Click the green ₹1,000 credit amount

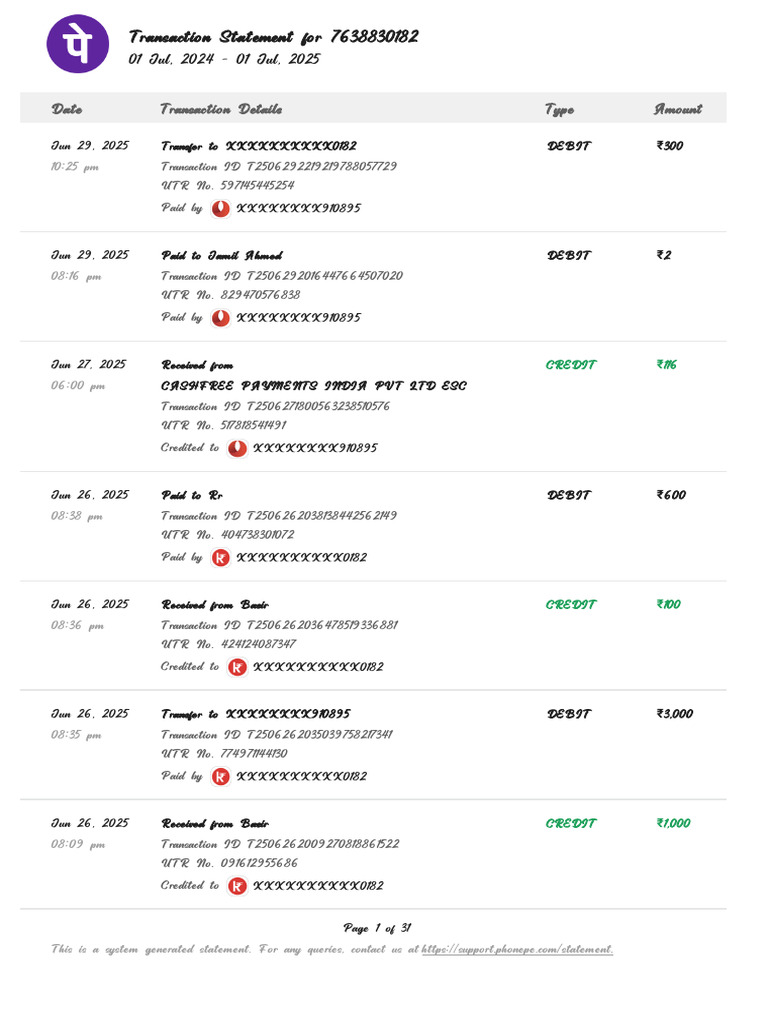coord(673,823)
